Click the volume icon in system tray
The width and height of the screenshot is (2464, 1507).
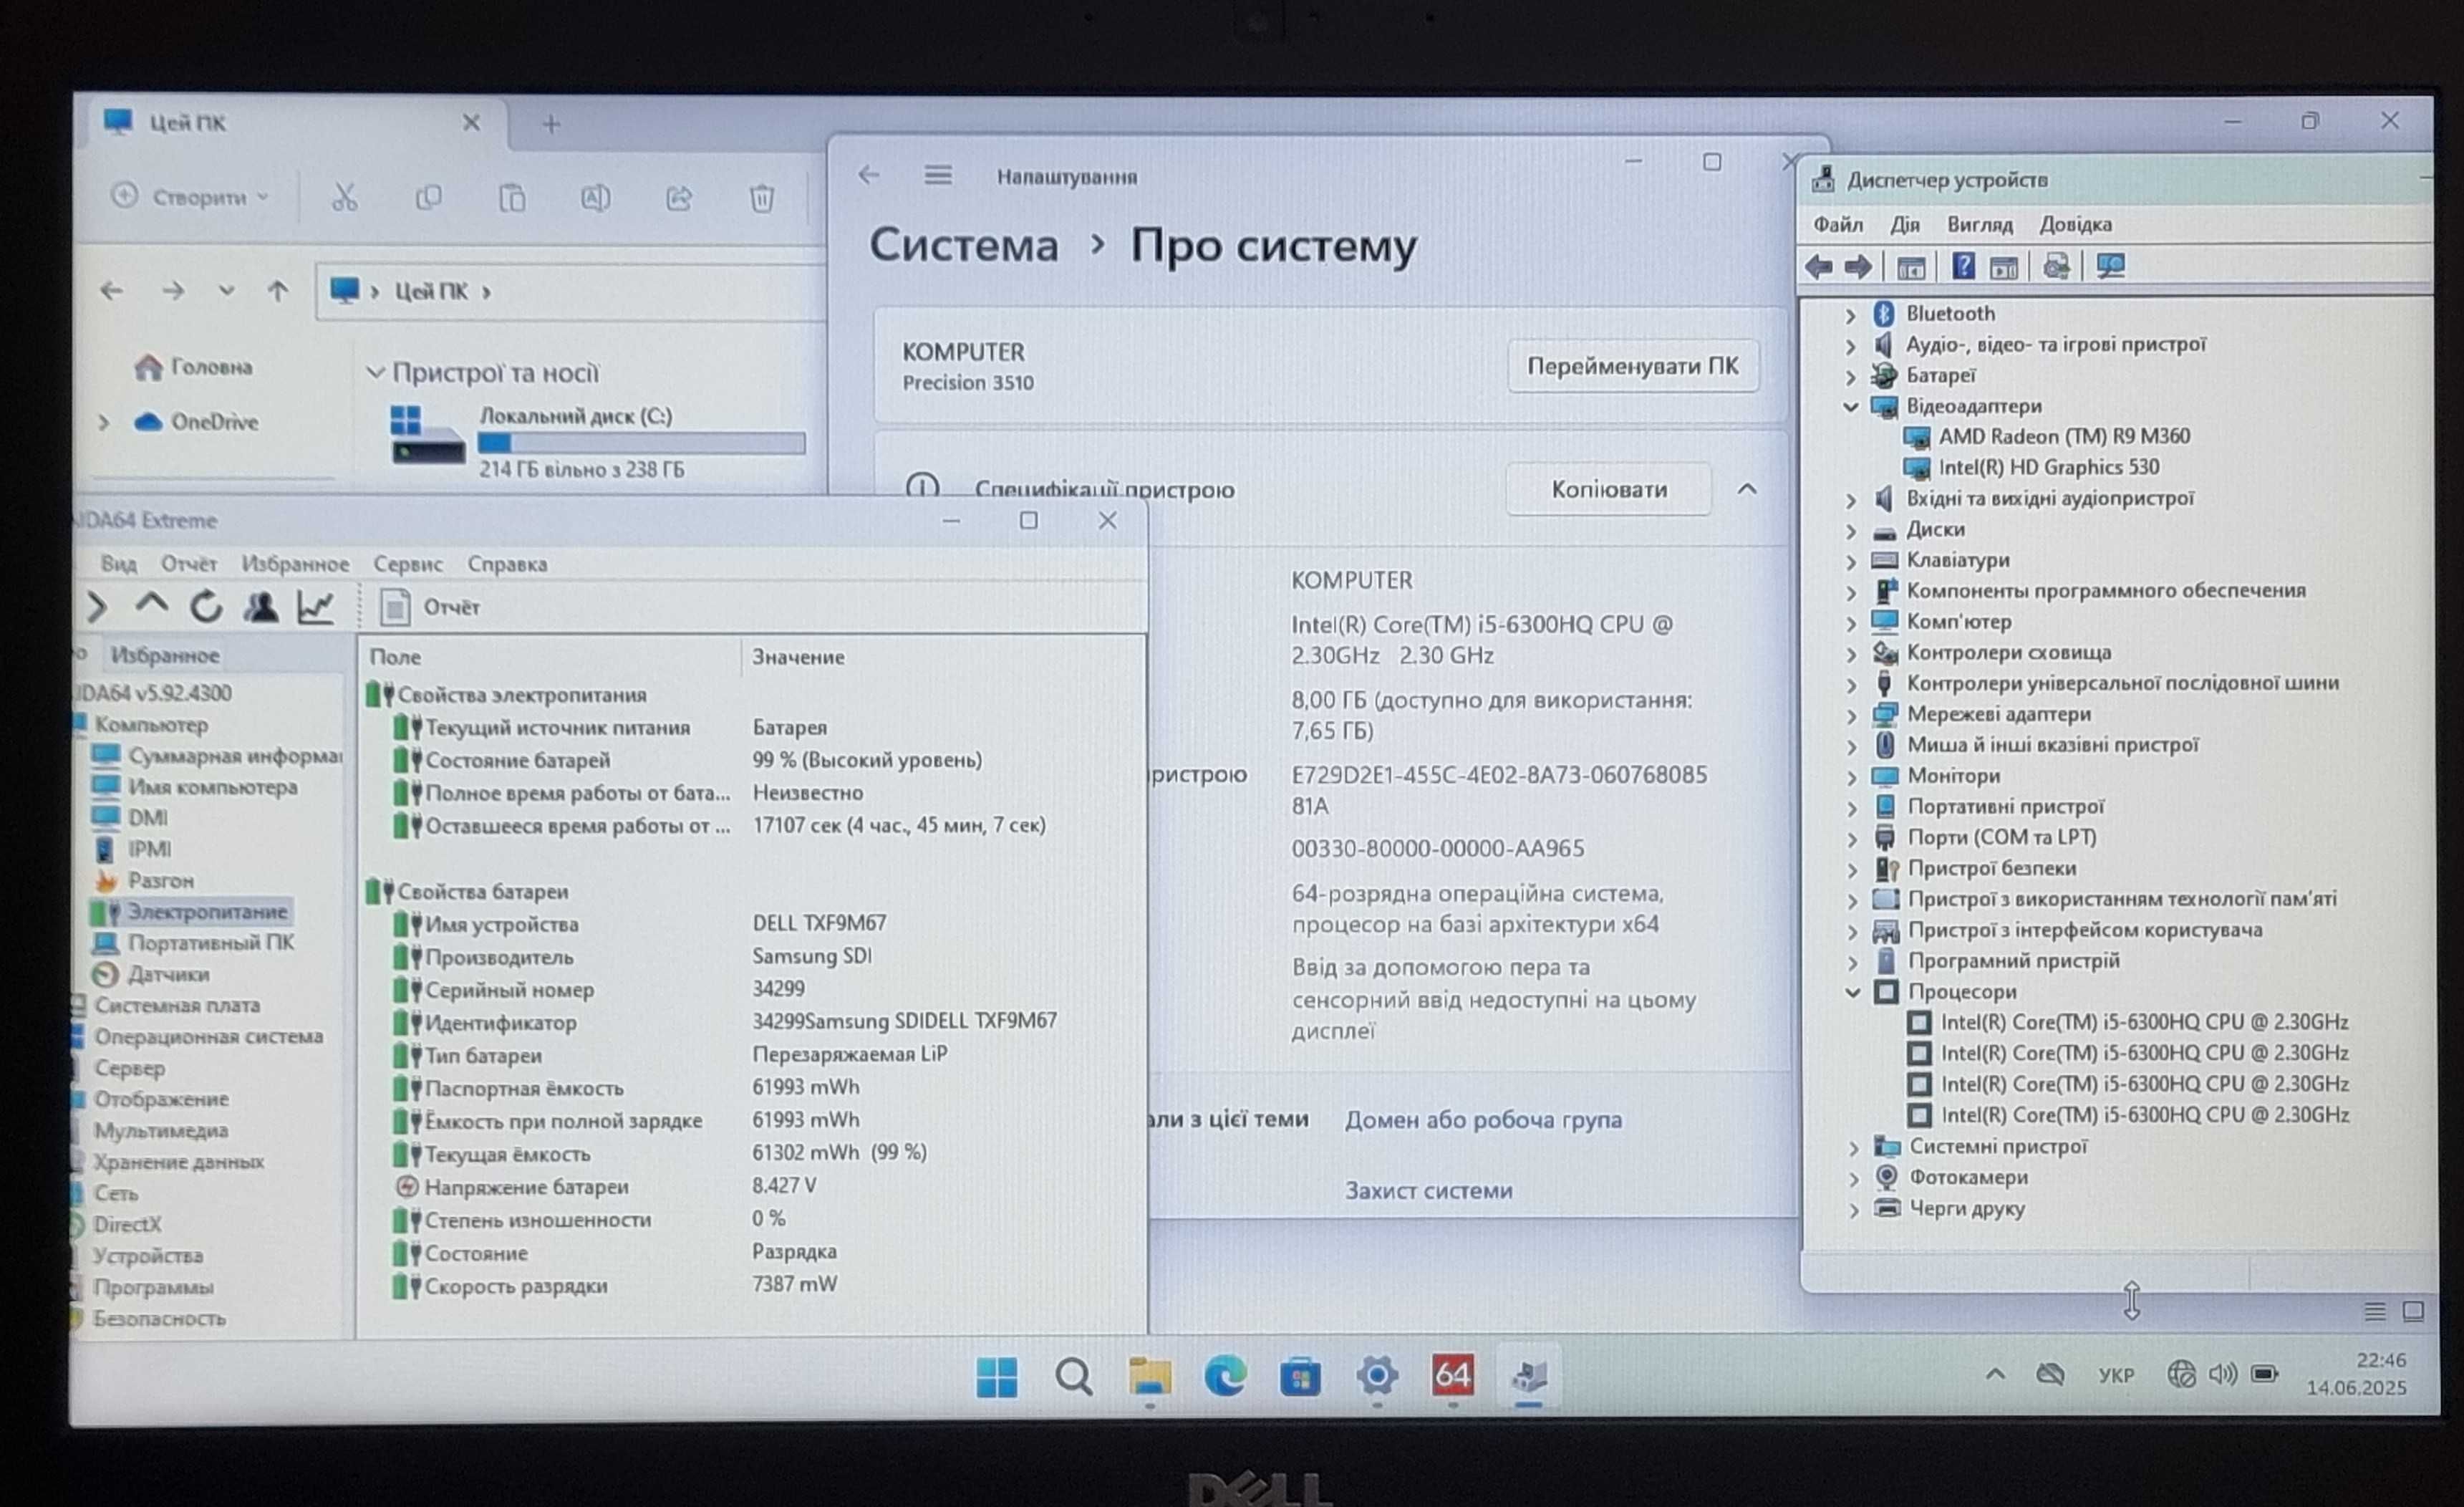pos(2222,1374)
